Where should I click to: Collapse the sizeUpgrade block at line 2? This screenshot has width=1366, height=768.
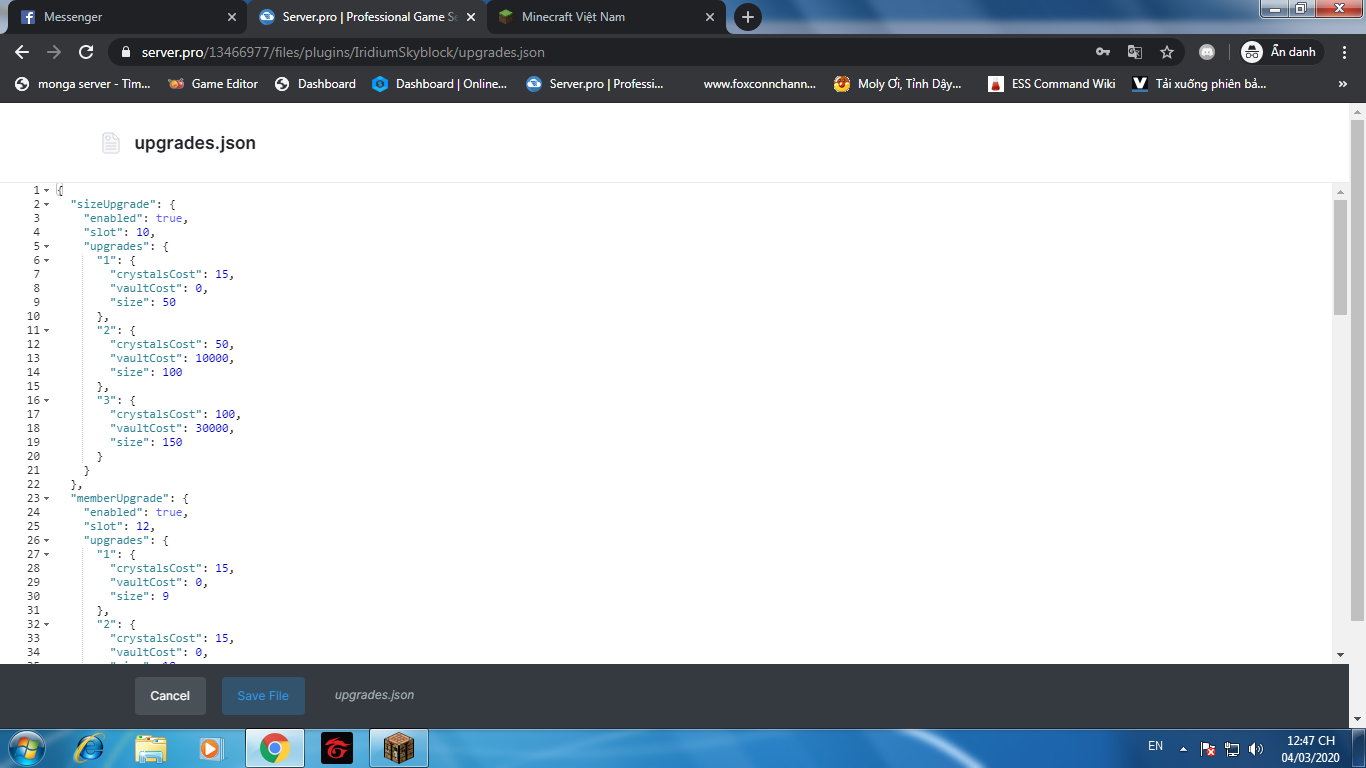47,204
